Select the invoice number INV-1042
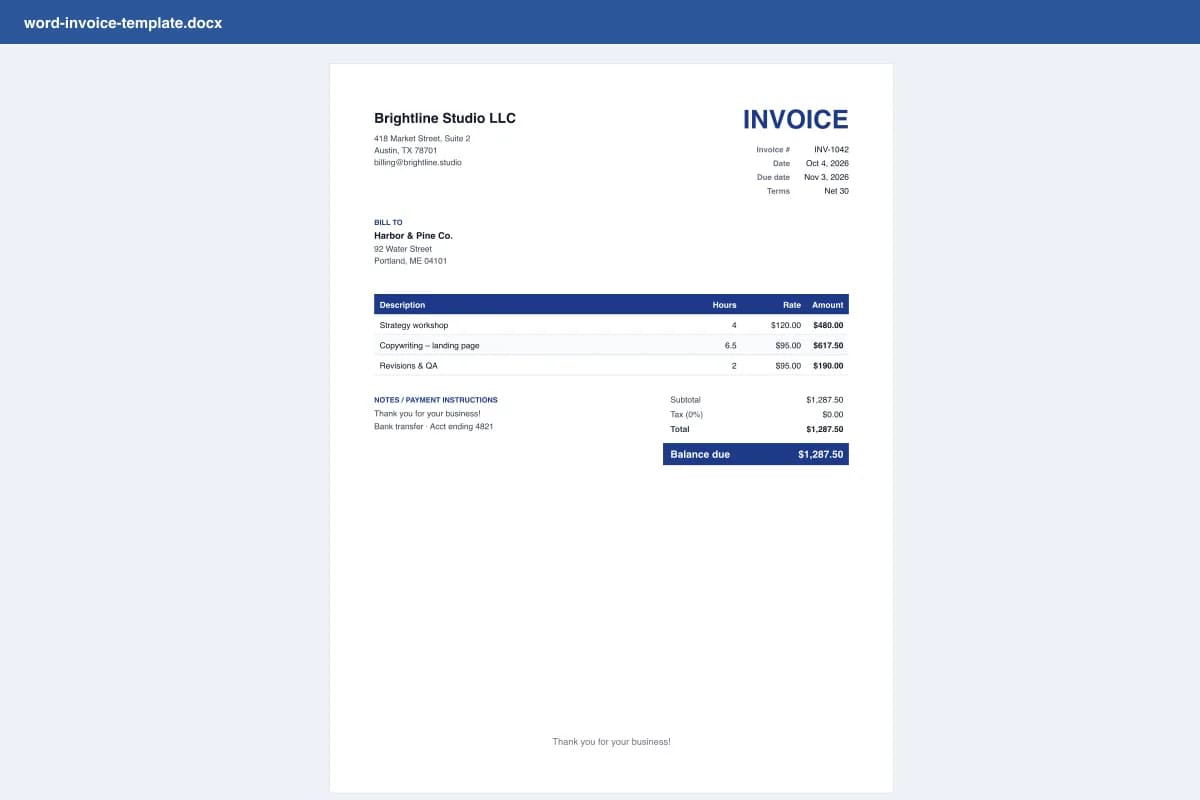The height and width of the screenshot is (800, 1200). point(831,149)
